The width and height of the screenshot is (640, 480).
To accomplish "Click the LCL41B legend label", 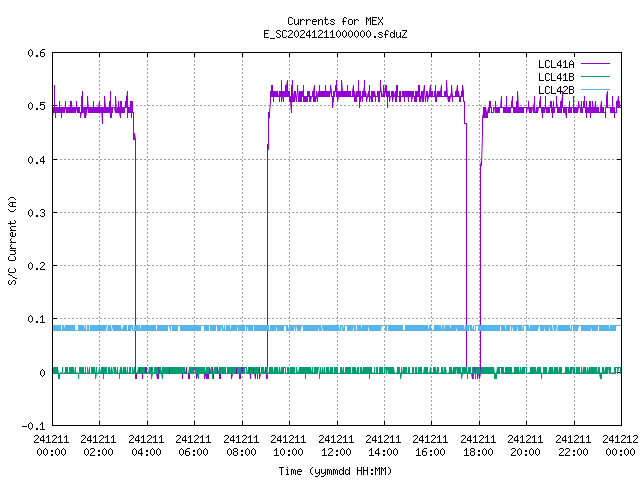I will [x=556, y=77].
